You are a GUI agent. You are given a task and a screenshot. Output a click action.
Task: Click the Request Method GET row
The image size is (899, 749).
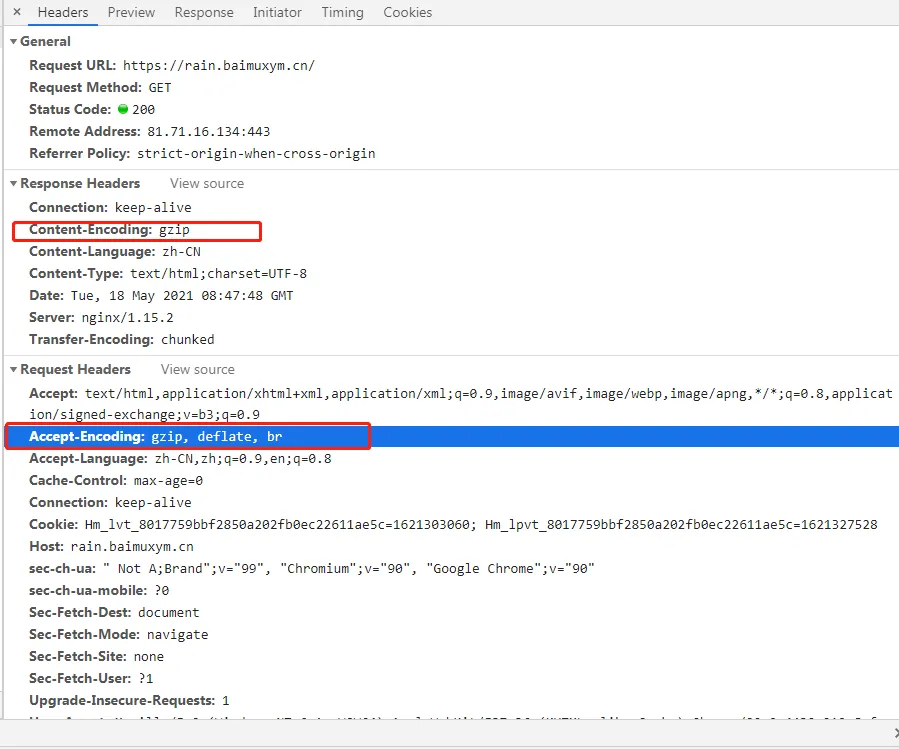tap(100, 88)
